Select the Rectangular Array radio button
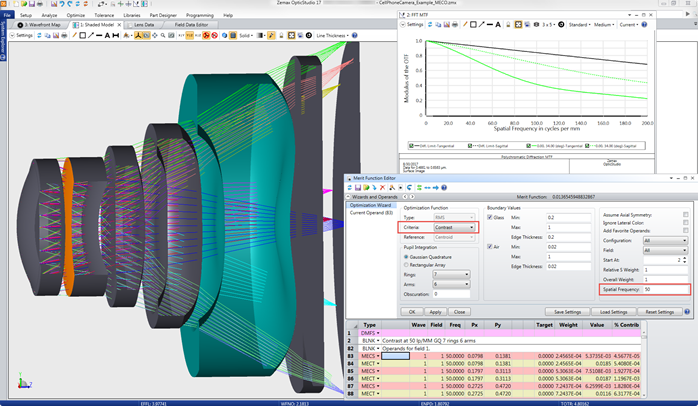This screenshot has width=698, height=406. pyautogui.click(x=406, y=265)
